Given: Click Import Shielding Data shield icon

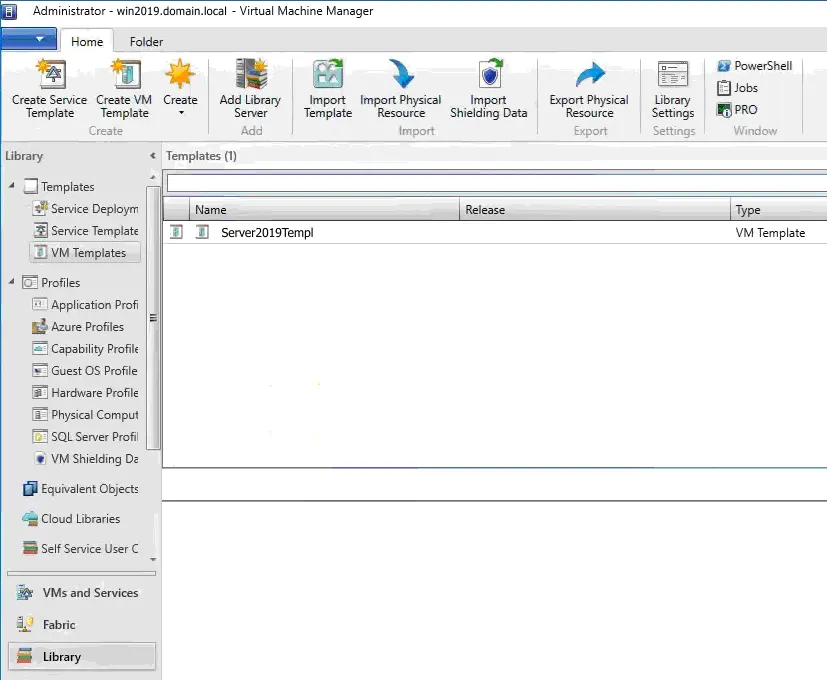Looking at the screenshot, I should point(490,73).
